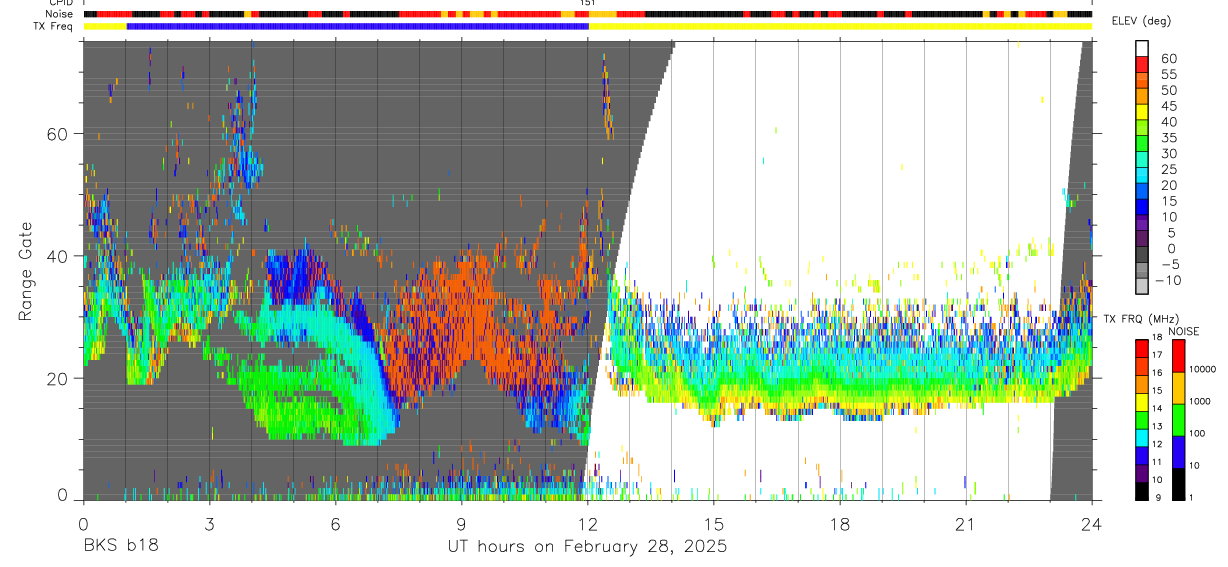Click the 'TX FRQ (MHz)' legend title
The image size is (1228, 567).
[1141, 319]
